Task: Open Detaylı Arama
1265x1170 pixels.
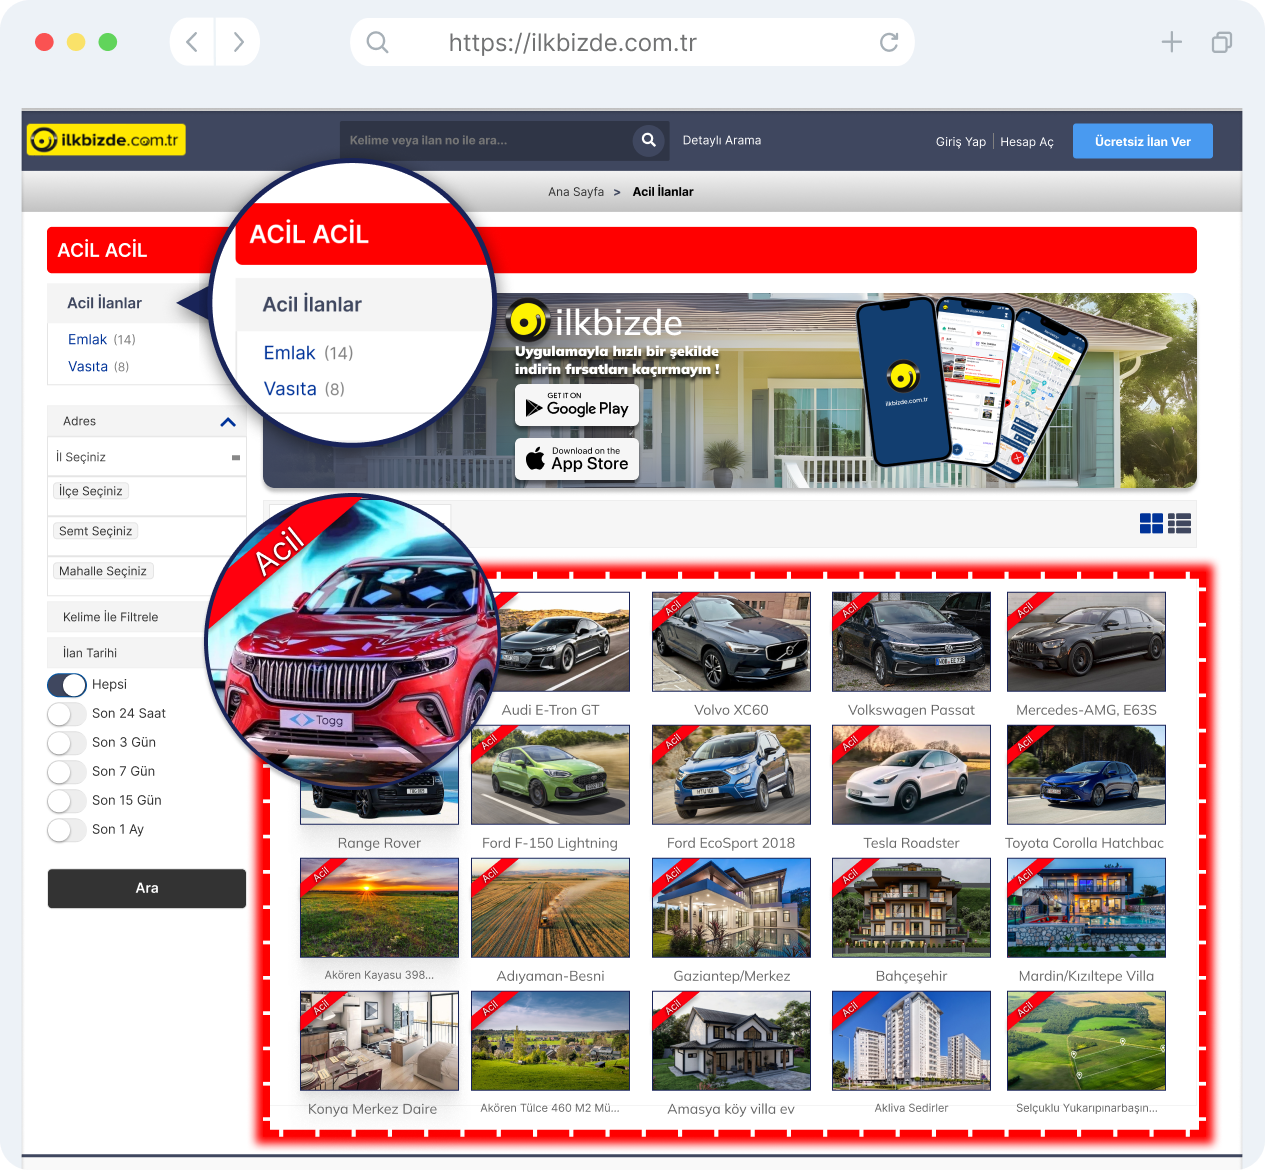Action: [722, 140]
